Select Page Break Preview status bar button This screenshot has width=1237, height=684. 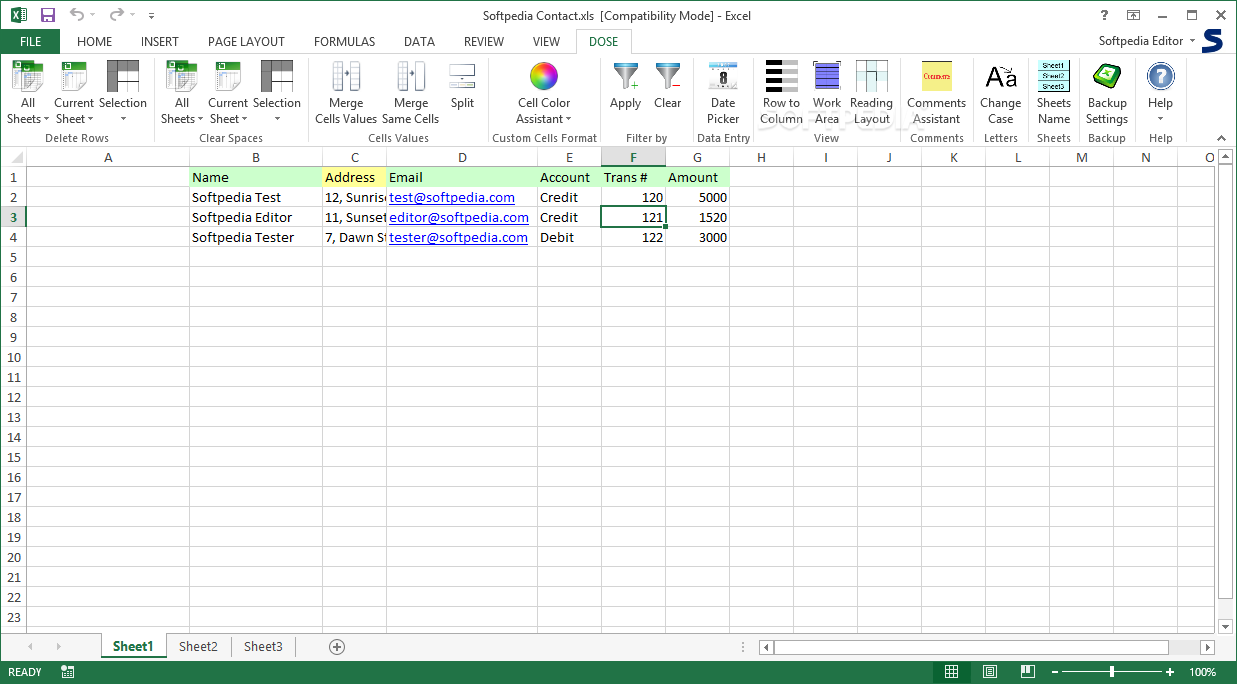[x=1026, y=672]
